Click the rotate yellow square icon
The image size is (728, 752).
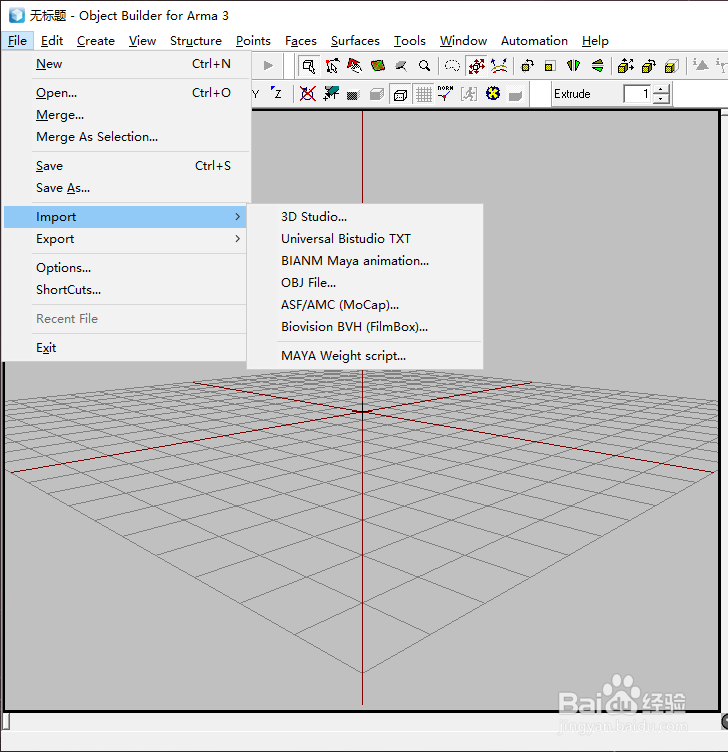point(528,66)
